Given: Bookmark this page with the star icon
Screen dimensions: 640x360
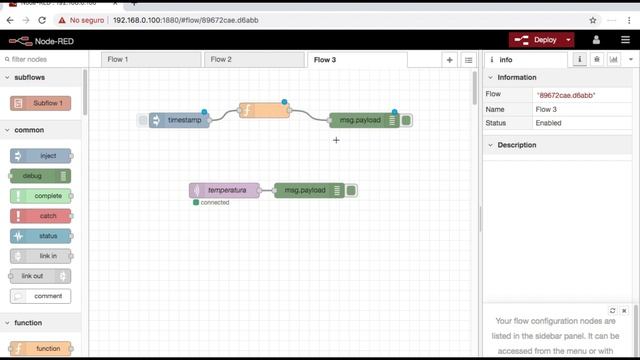Looking at the screenshot, I should click(x=593, y=20).
